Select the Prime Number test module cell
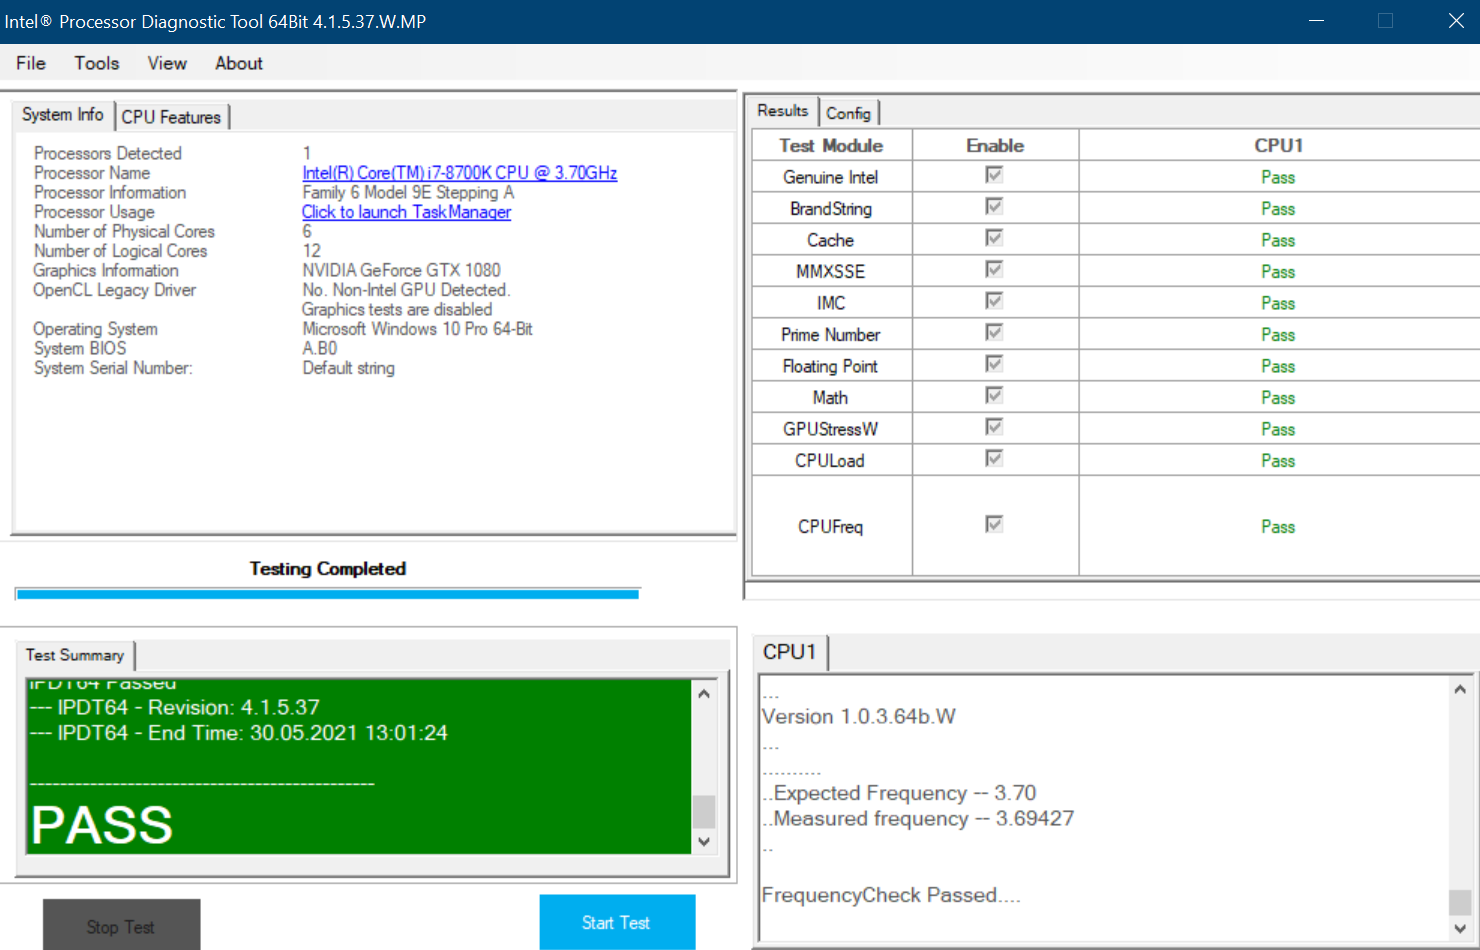This screenshot has height=950, width=1480. click(x=831, y=334)
